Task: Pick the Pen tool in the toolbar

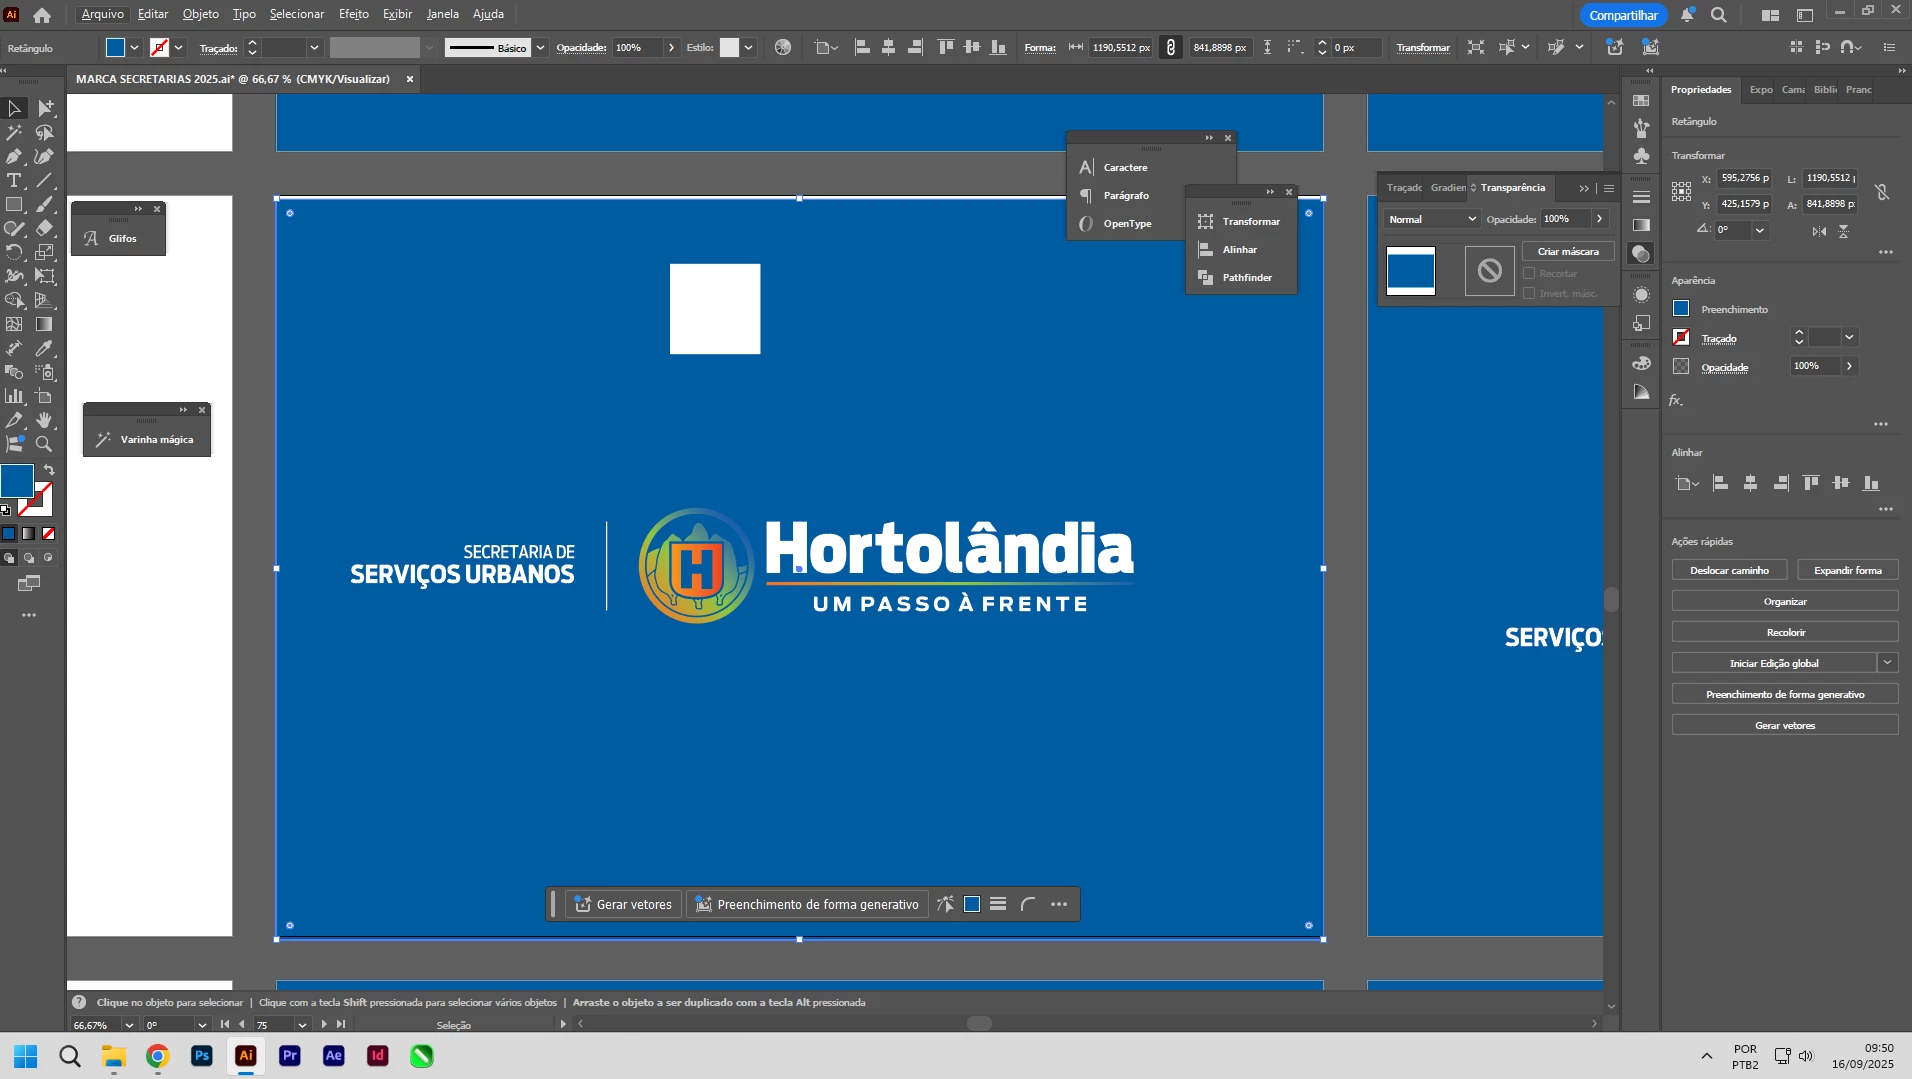Action: pyautogui.click(x=14, y=156)
